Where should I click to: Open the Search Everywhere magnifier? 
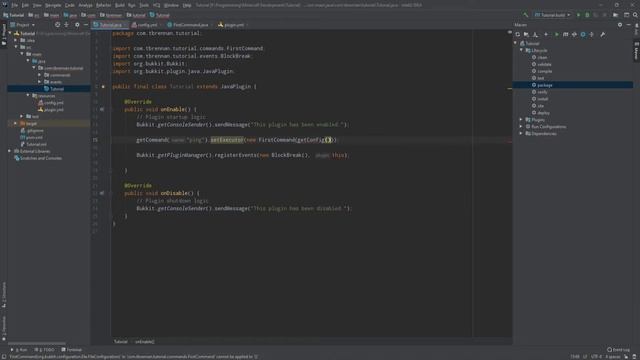[x=635, y=15]
